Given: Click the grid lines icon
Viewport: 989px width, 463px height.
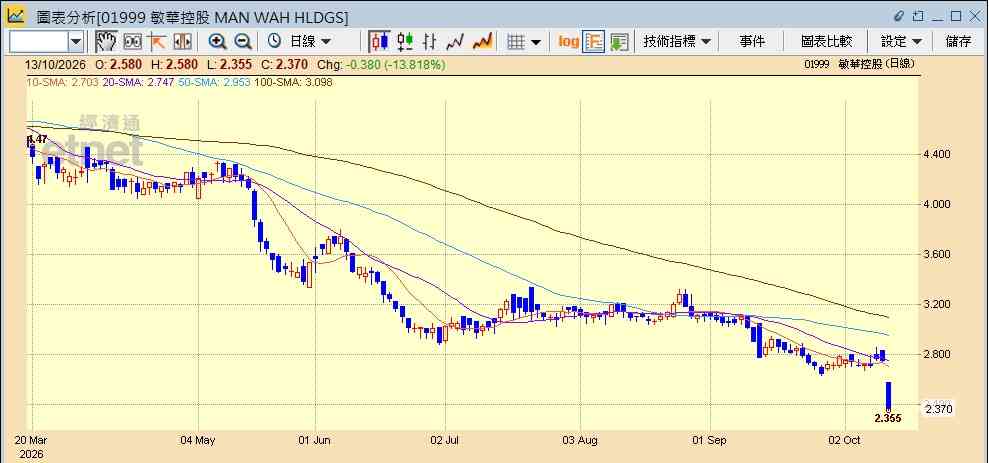Looking at the screenshot, I should tap(517, 42).
